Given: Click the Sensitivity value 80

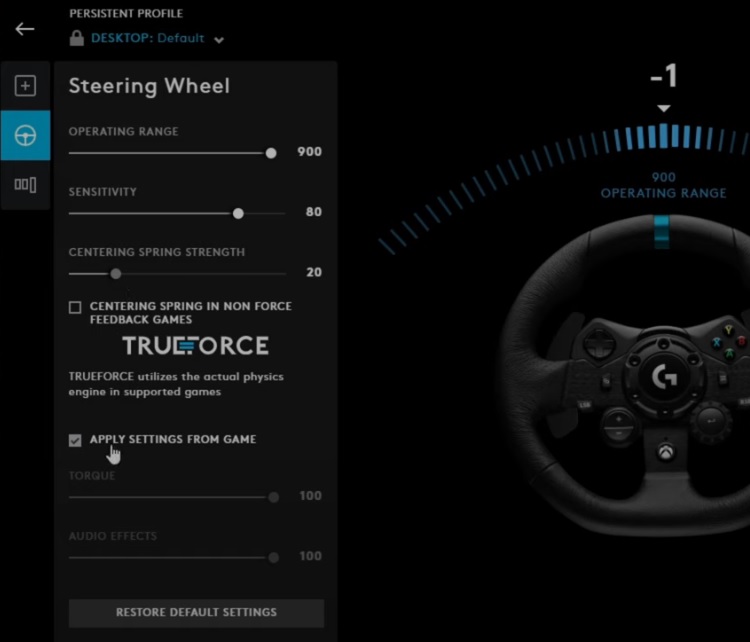Looking at the screenshot, I should pyautogui.click(x=314, y=212).
